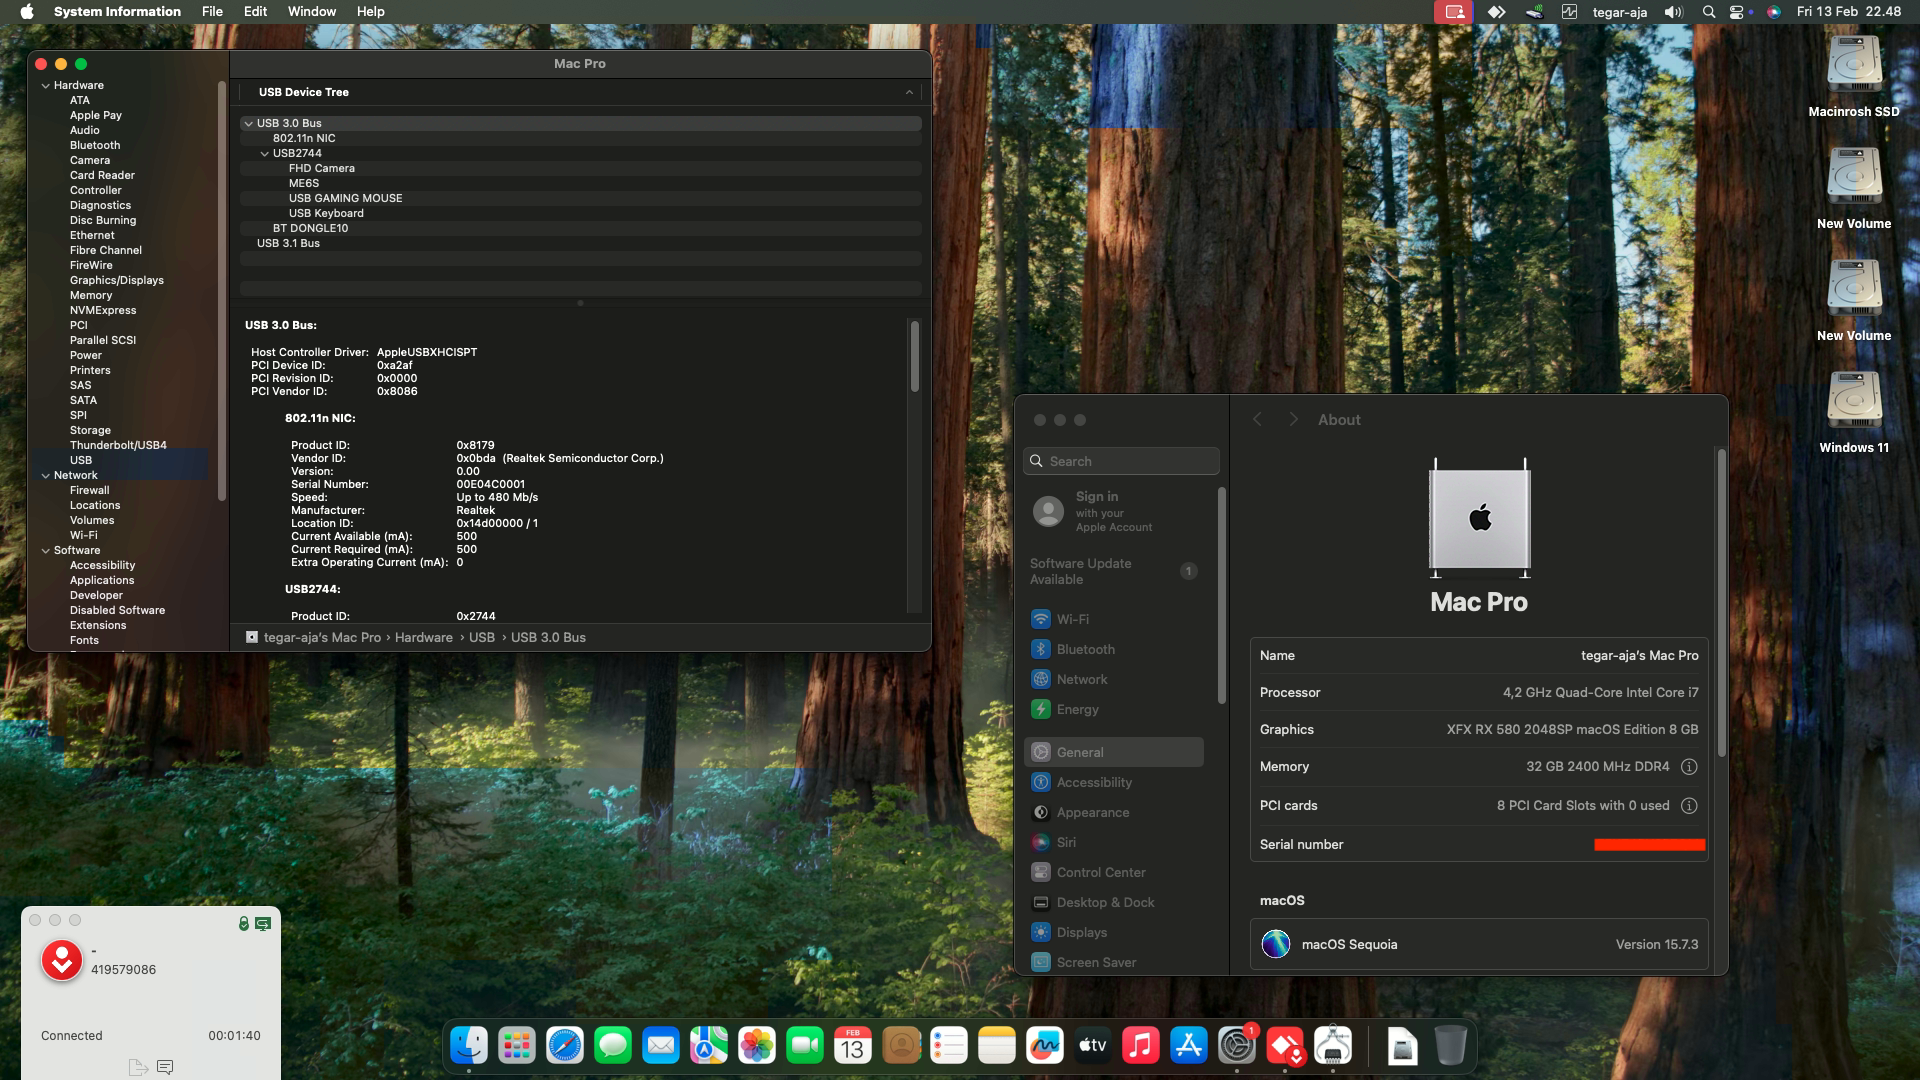The width and height of the screenshot is (1920, 1080).
Task: Select Displays in System Settings sidebar
Action: 1114,932
